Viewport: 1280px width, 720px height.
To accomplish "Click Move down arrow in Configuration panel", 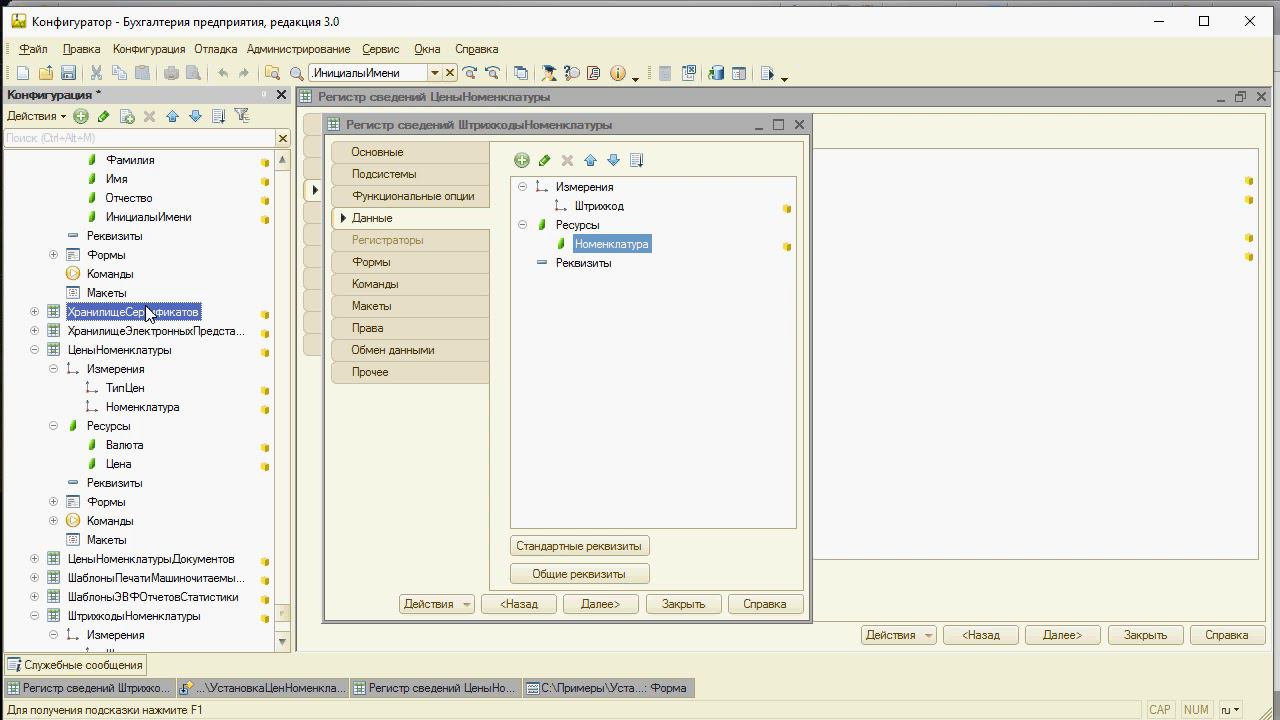I will 195,116.
